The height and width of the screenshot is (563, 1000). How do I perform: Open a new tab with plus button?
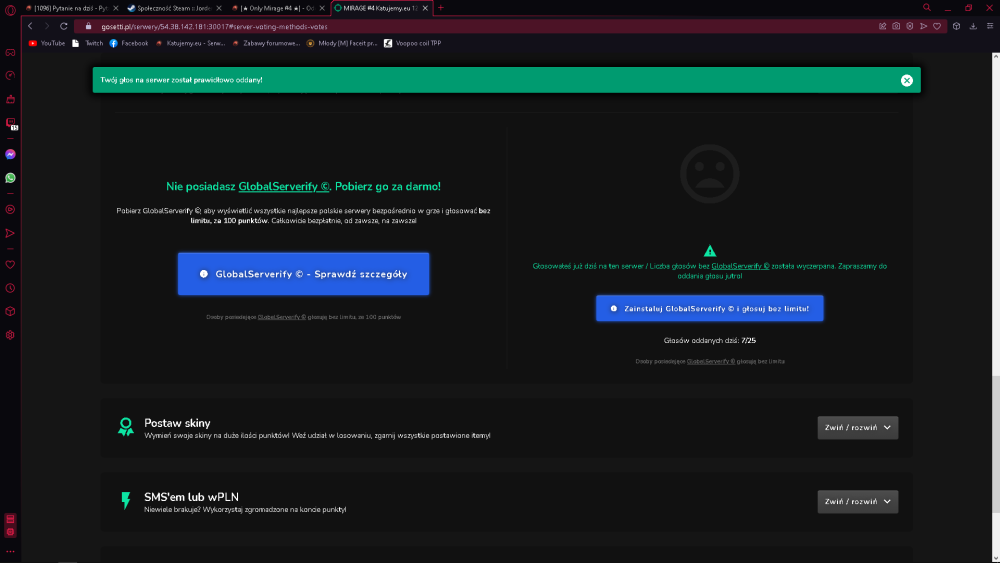pyautogui.click(x=441, y=8)
